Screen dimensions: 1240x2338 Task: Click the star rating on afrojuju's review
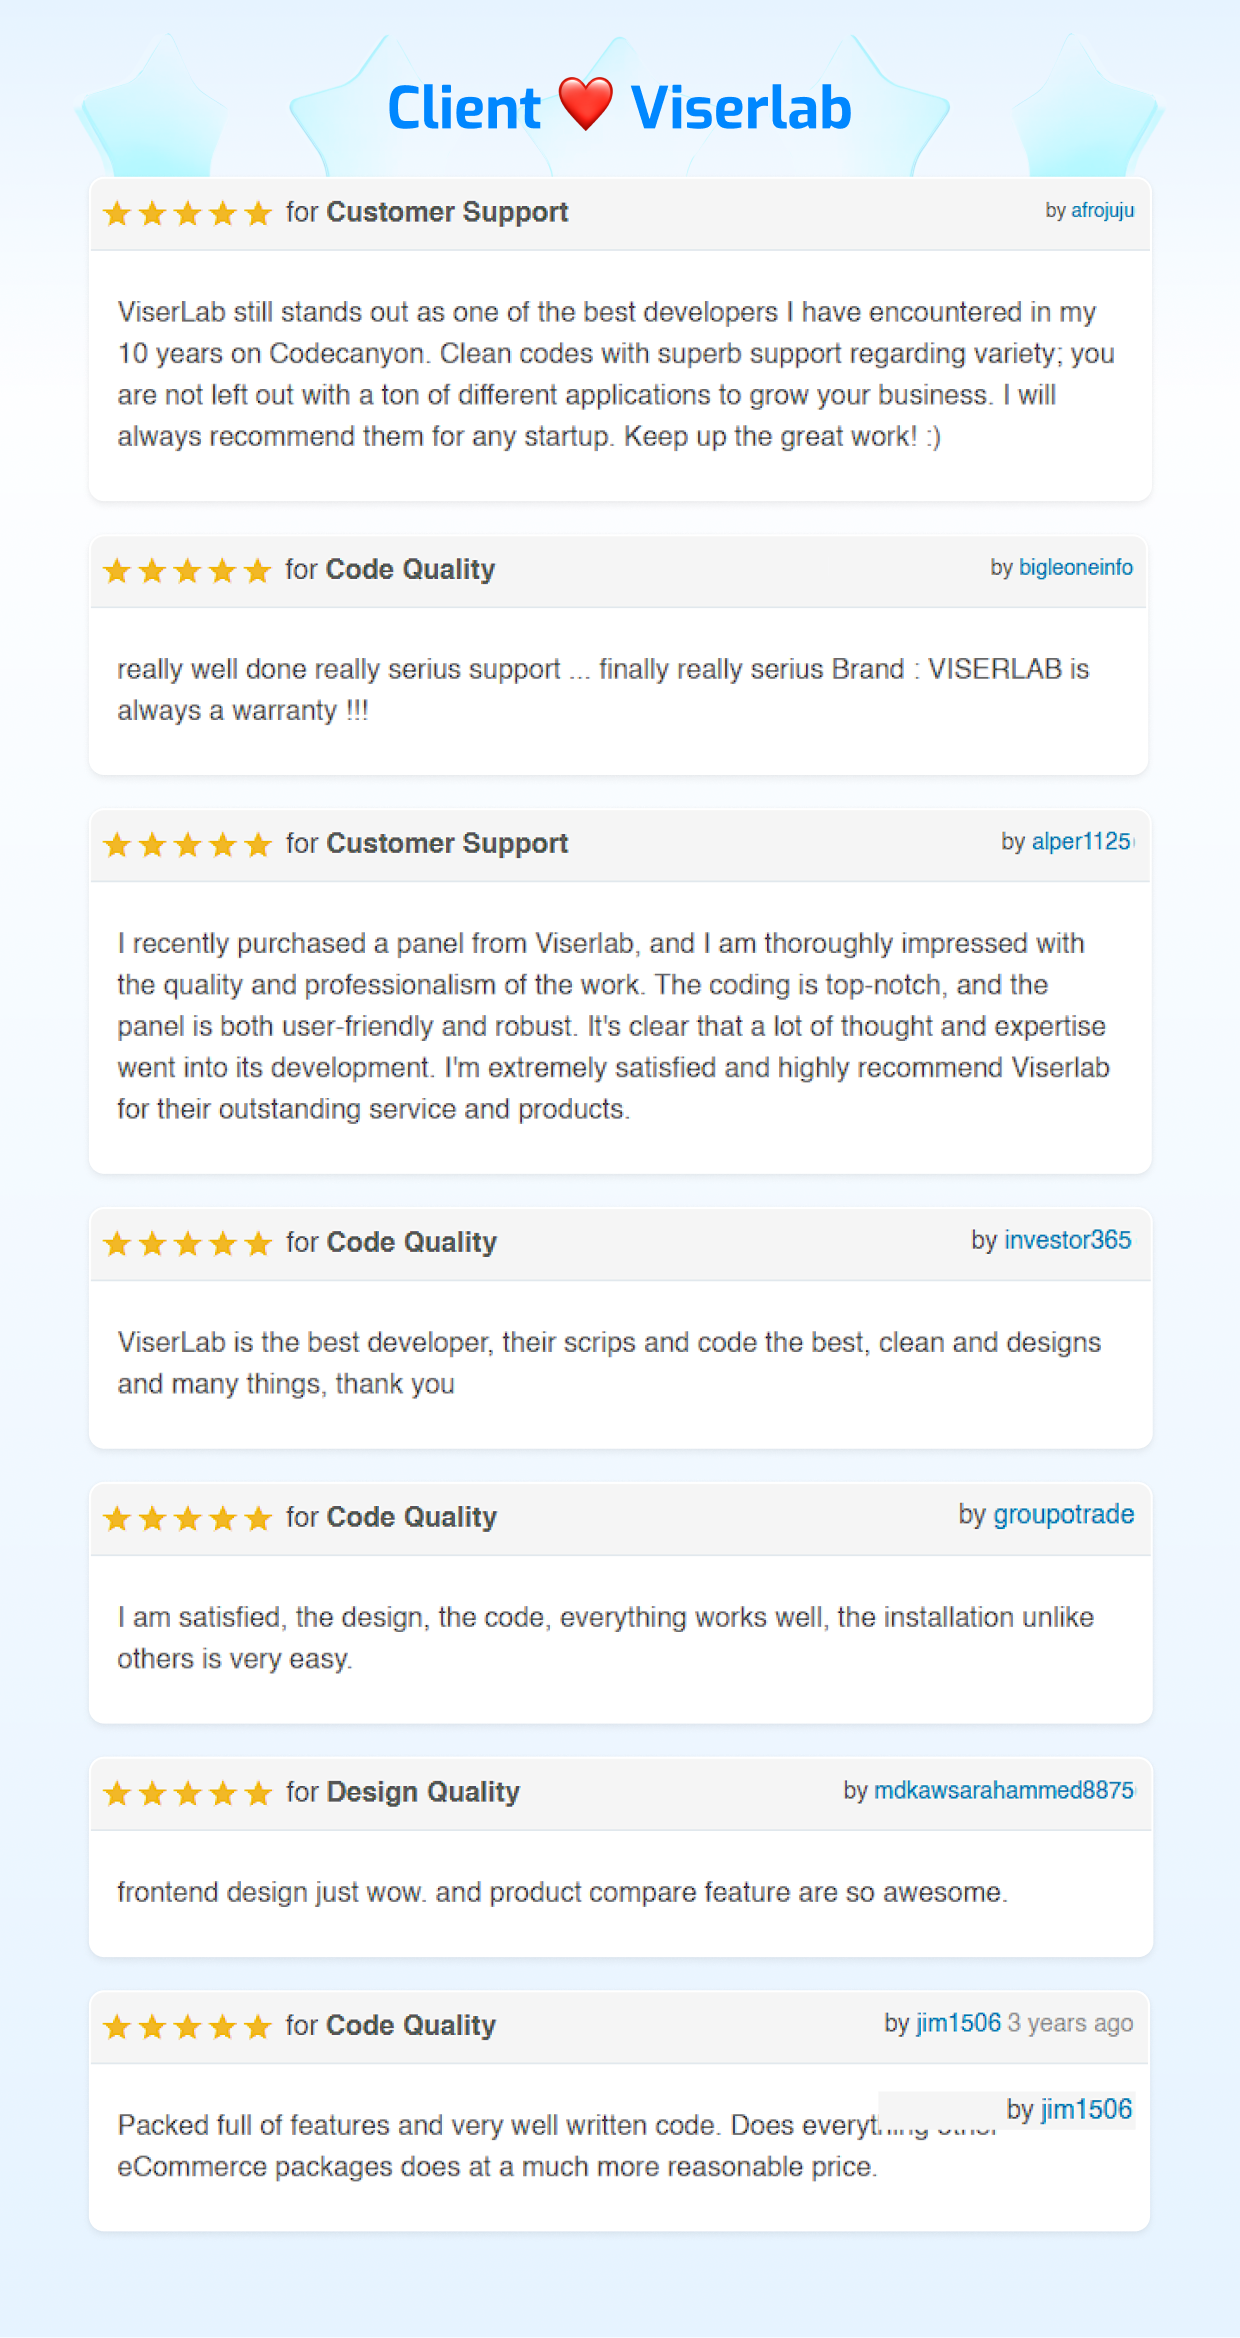click(x=187, y=213)
